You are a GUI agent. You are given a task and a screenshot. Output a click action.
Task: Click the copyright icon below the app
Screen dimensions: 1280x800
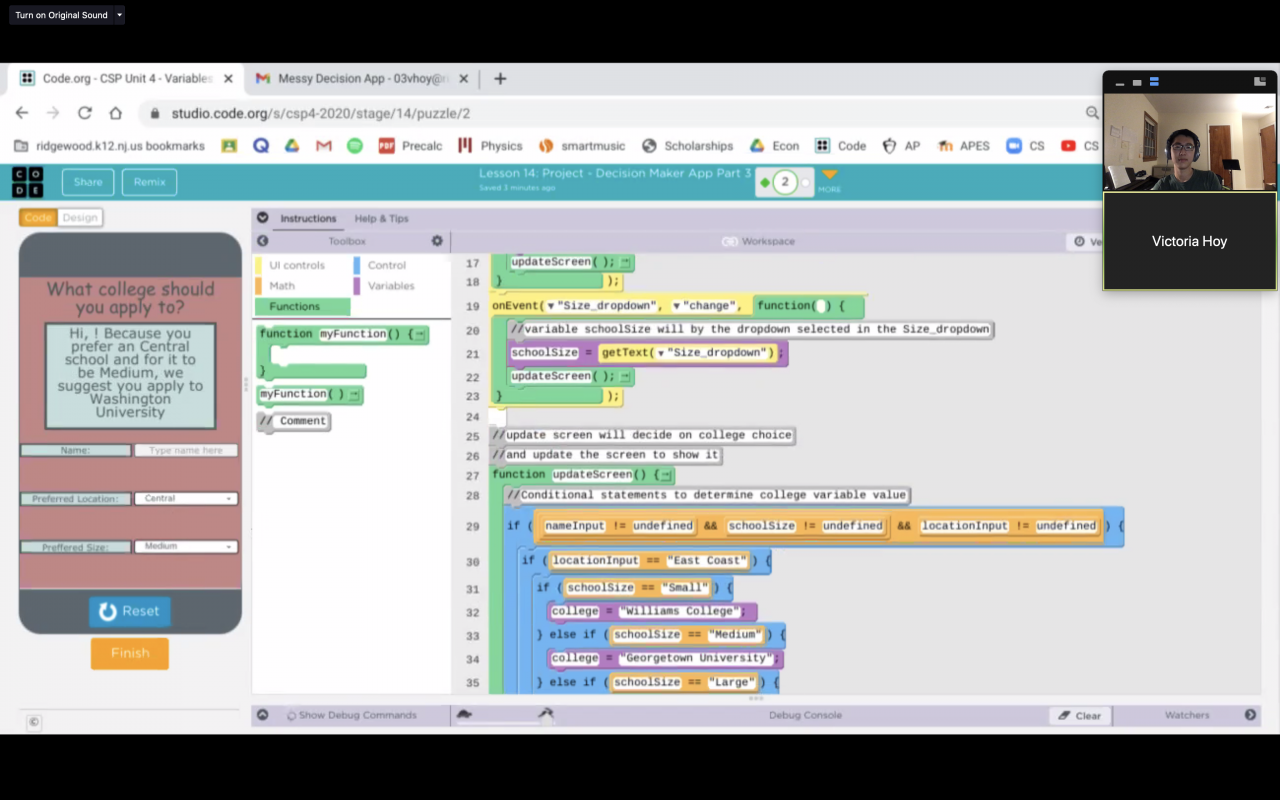pos(33,722)
